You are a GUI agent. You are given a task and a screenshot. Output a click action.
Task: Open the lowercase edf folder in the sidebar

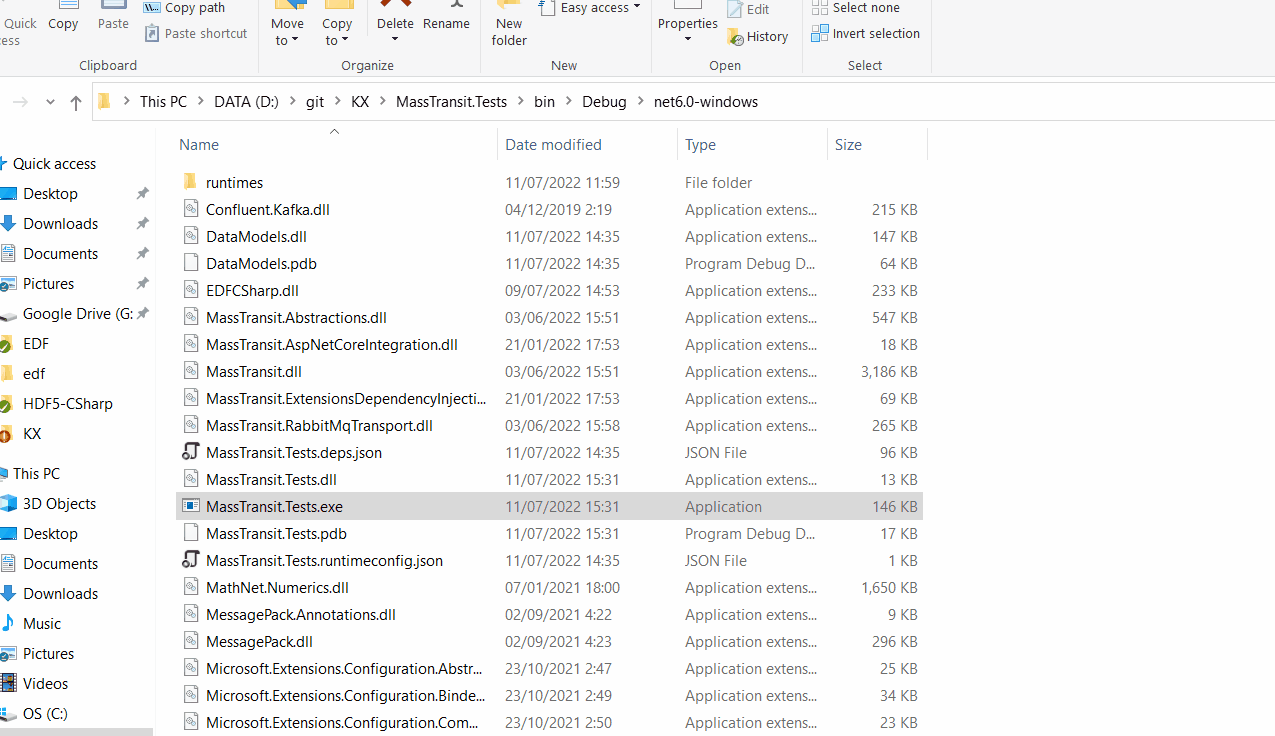pos(34,374)
